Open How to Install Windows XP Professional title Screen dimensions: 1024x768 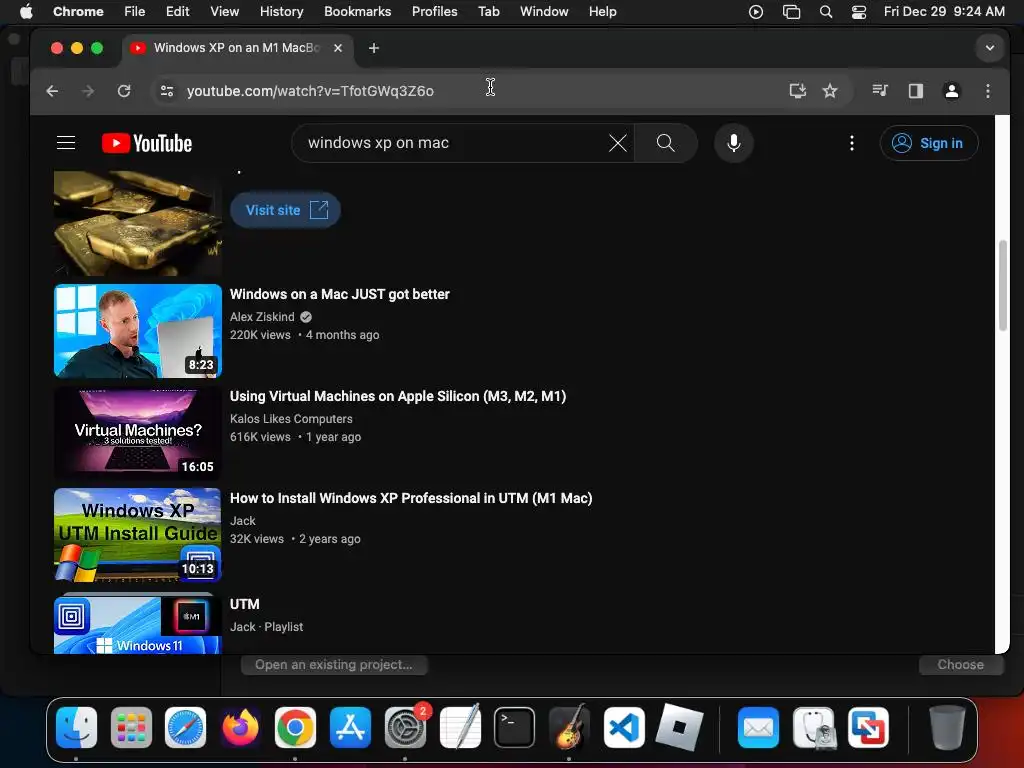pos(411,498)
